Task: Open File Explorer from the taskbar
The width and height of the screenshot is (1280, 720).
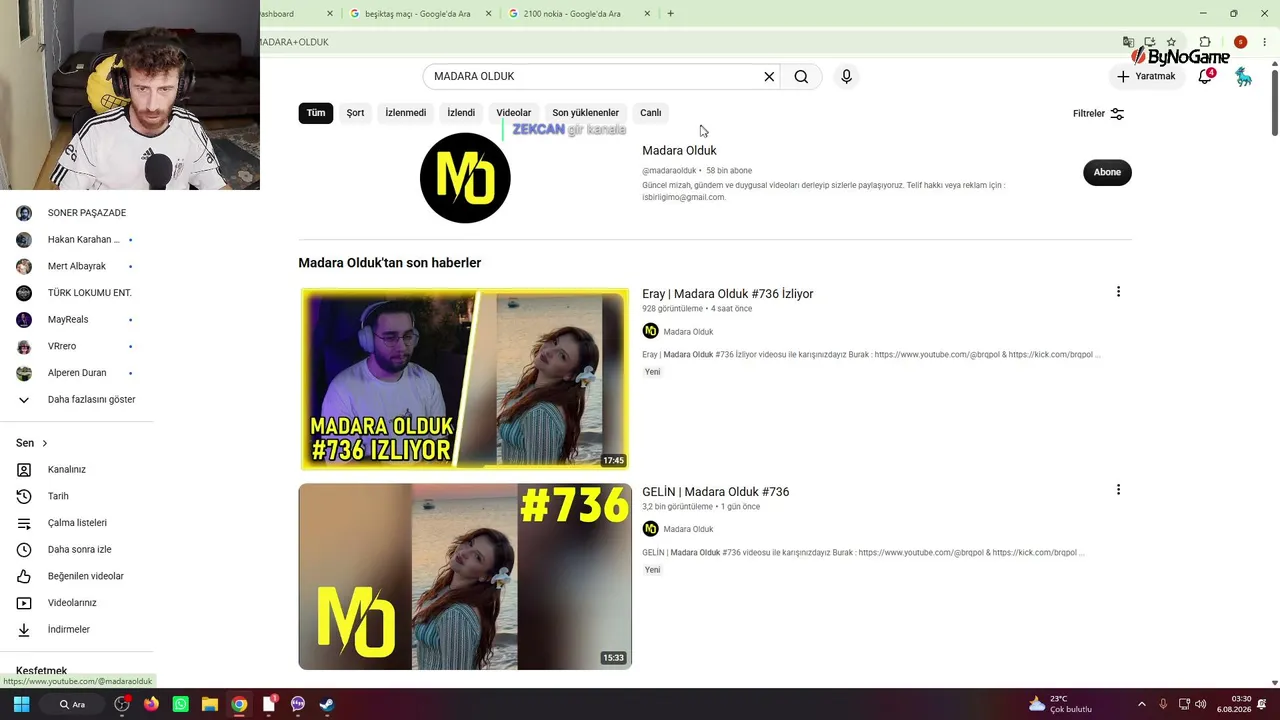Action: tap(210, 704)
